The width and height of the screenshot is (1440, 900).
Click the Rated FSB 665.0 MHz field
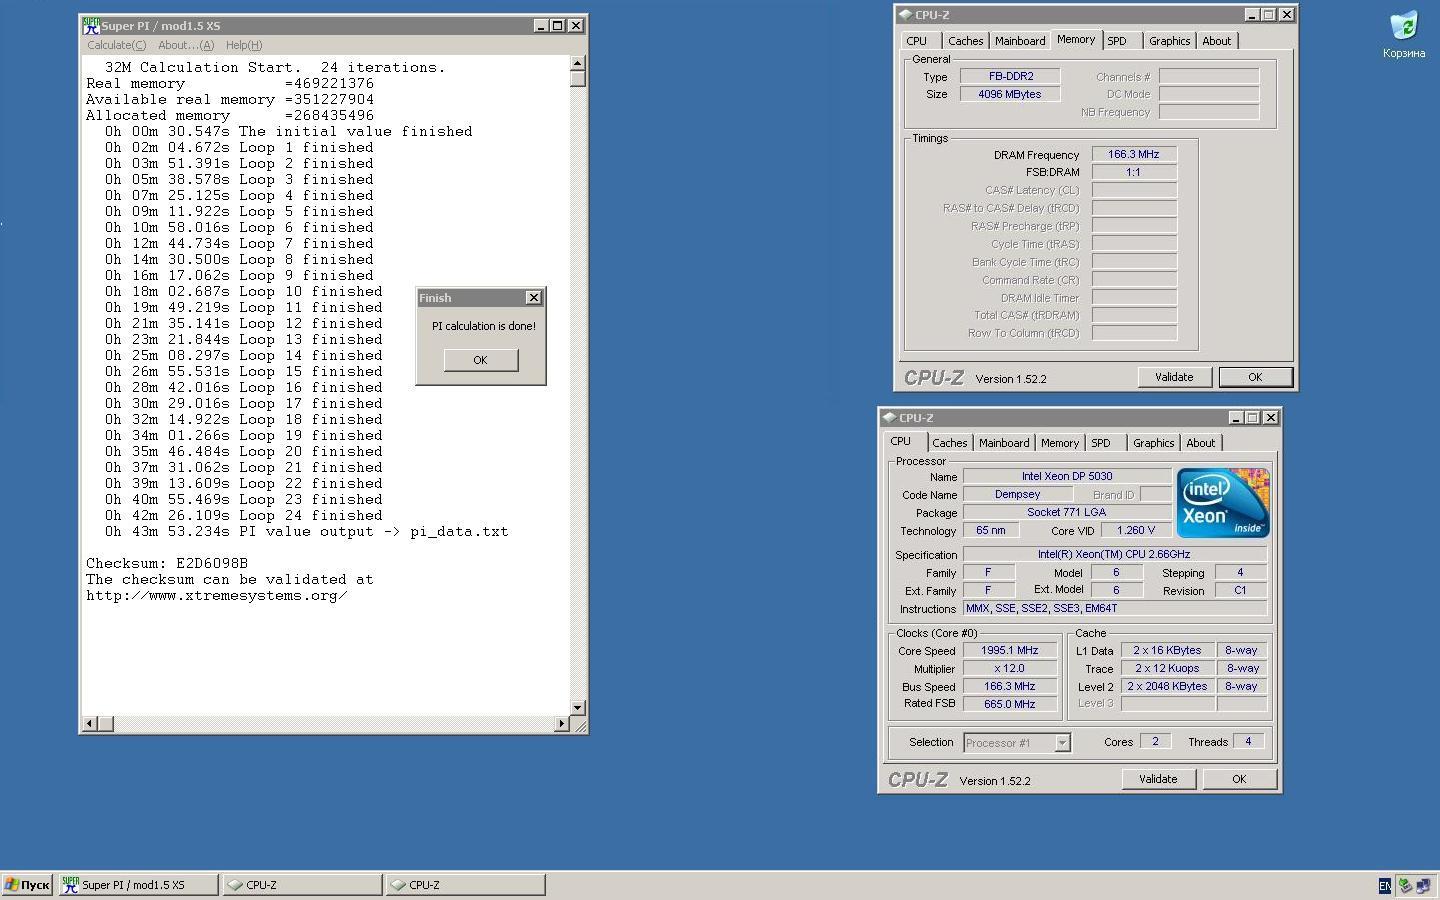pyautogui.click(x=1010, y=704)
